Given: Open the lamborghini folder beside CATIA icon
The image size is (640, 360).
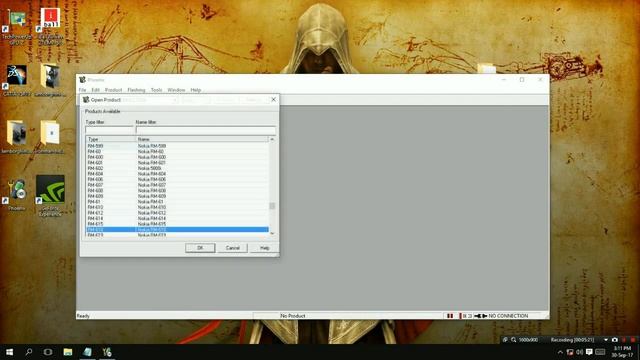Looking at the screenshot, I should pyautogui.click(x=50, y=80).
